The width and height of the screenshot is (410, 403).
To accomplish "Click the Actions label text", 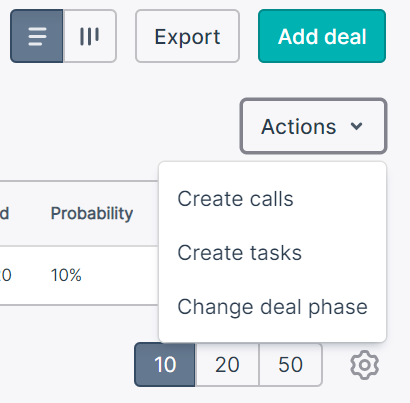I will click(299, 127).
